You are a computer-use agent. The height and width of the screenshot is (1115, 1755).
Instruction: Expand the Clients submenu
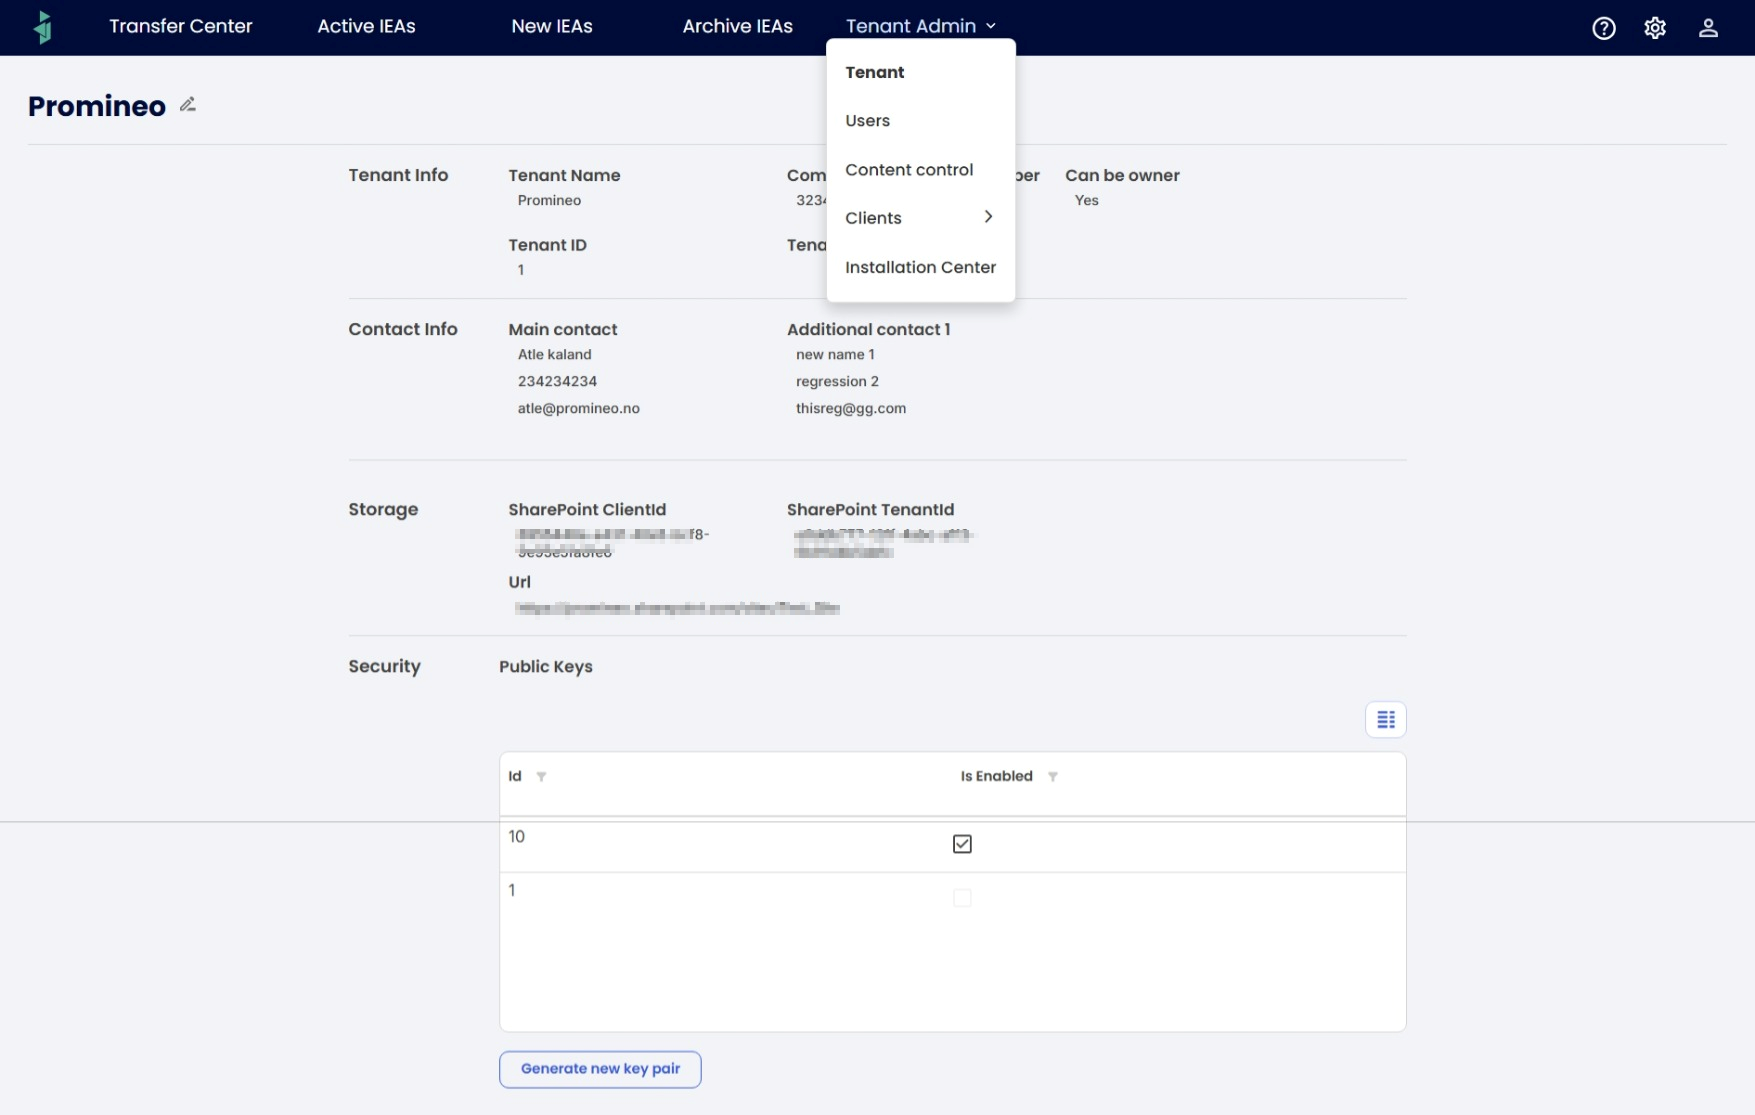point(988,217)
